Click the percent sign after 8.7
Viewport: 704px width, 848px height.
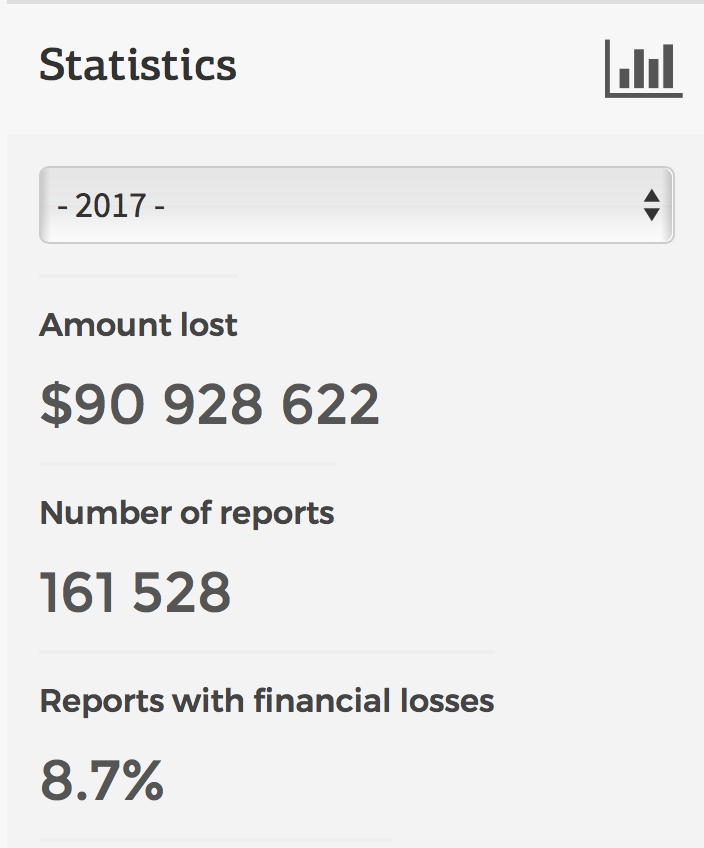click(141, 781)
